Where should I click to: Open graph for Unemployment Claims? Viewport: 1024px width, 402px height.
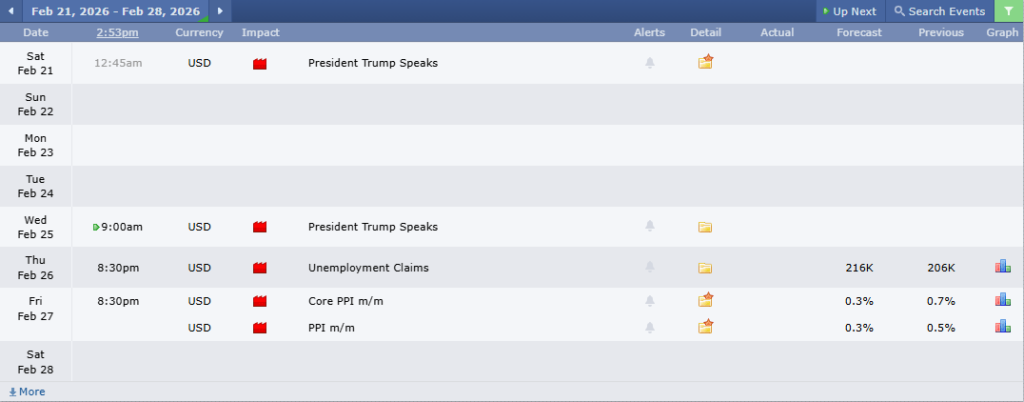(1002, 267)
